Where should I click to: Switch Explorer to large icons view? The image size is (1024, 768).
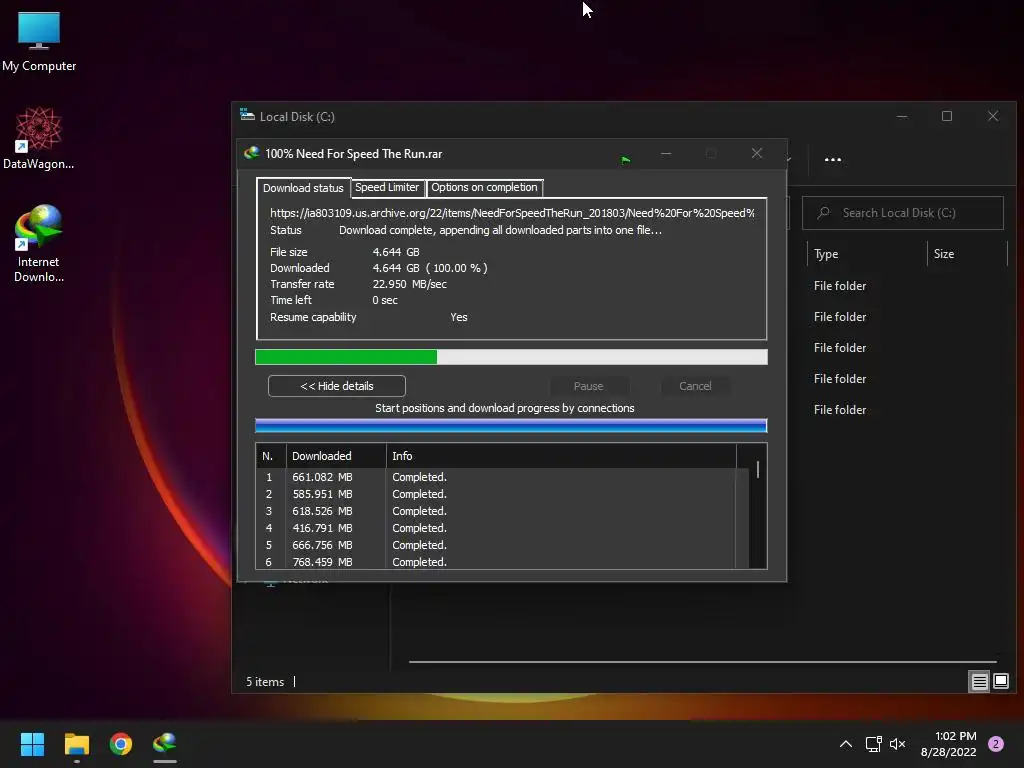pos(1000,682)
